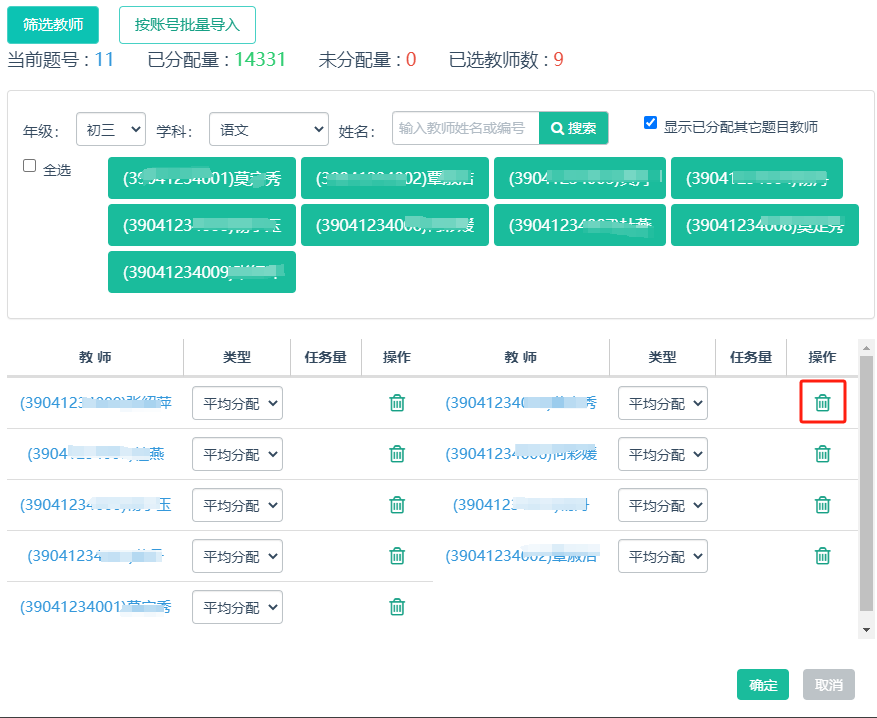Select the green teacher tag ending in 燕
This screenshot has width=877, height=718.
[x=580, y=225]
